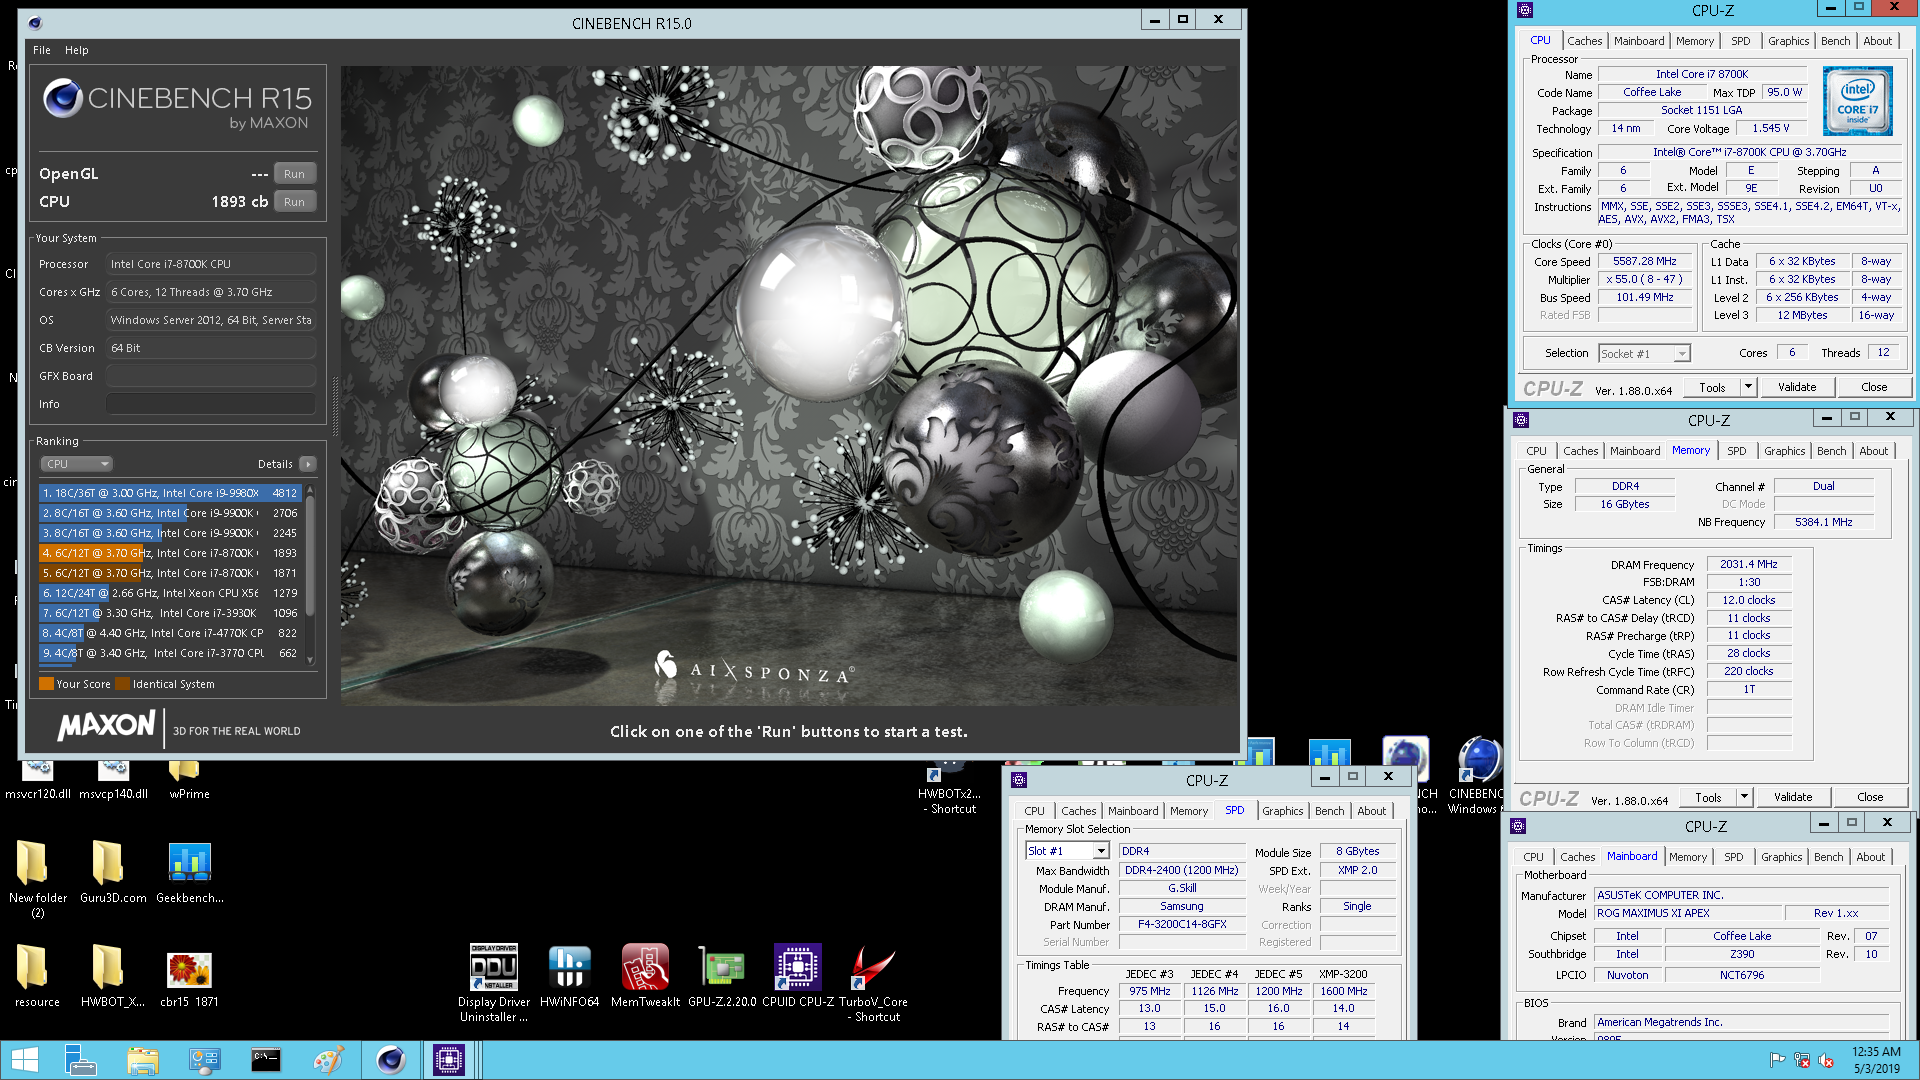This screenshot has width=1920, height=1080.
Task: Switch to CPU-Z in the taskbar
Action: (448, 1060)
